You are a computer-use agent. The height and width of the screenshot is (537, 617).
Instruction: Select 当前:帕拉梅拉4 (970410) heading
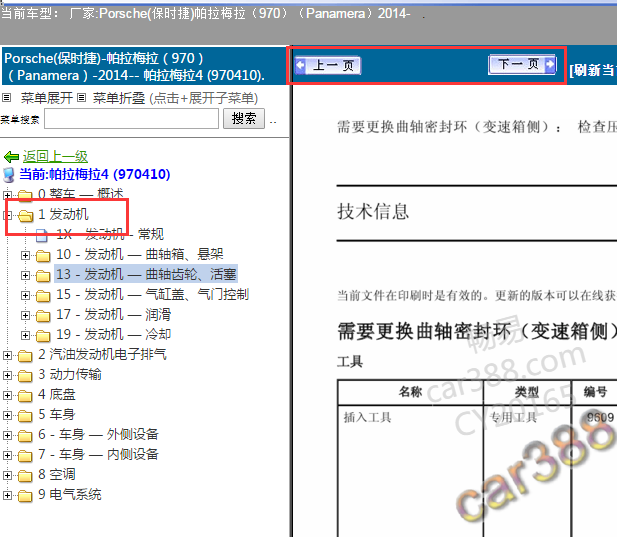pyautogui.click(x=95, y=174)
